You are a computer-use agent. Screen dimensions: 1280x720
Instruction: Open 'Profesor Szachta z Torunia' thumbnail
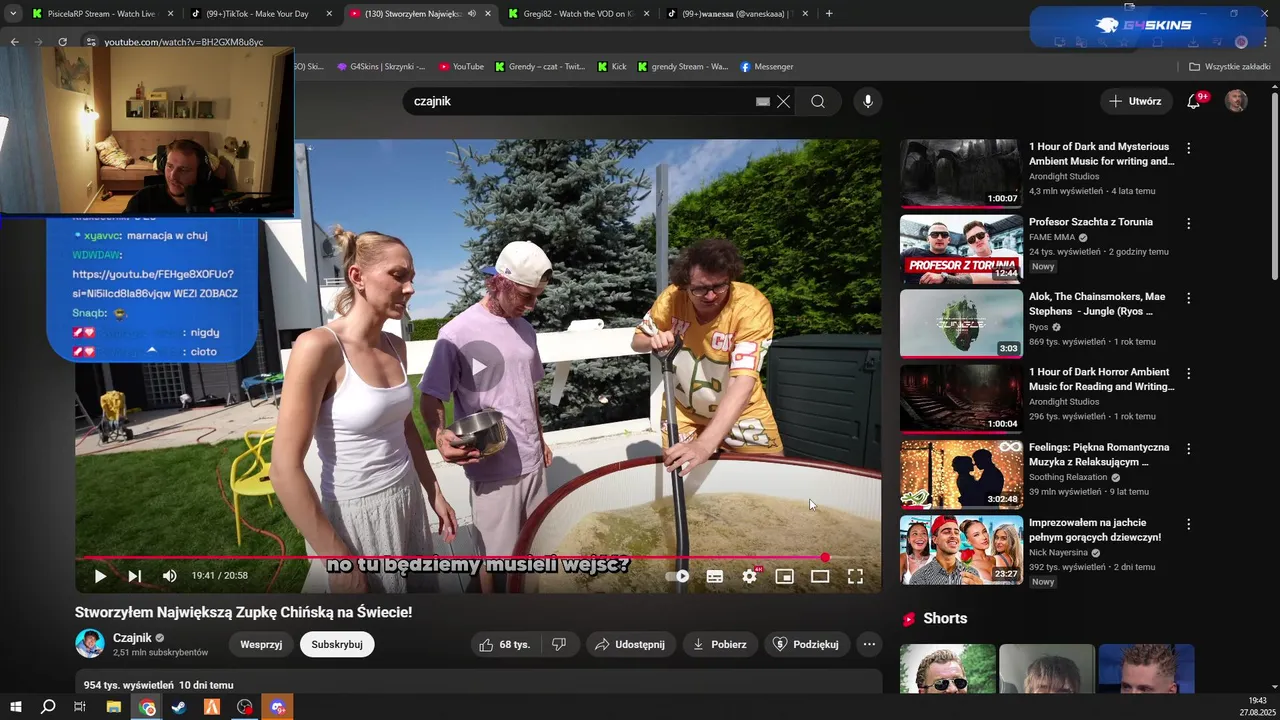[961, 248]
